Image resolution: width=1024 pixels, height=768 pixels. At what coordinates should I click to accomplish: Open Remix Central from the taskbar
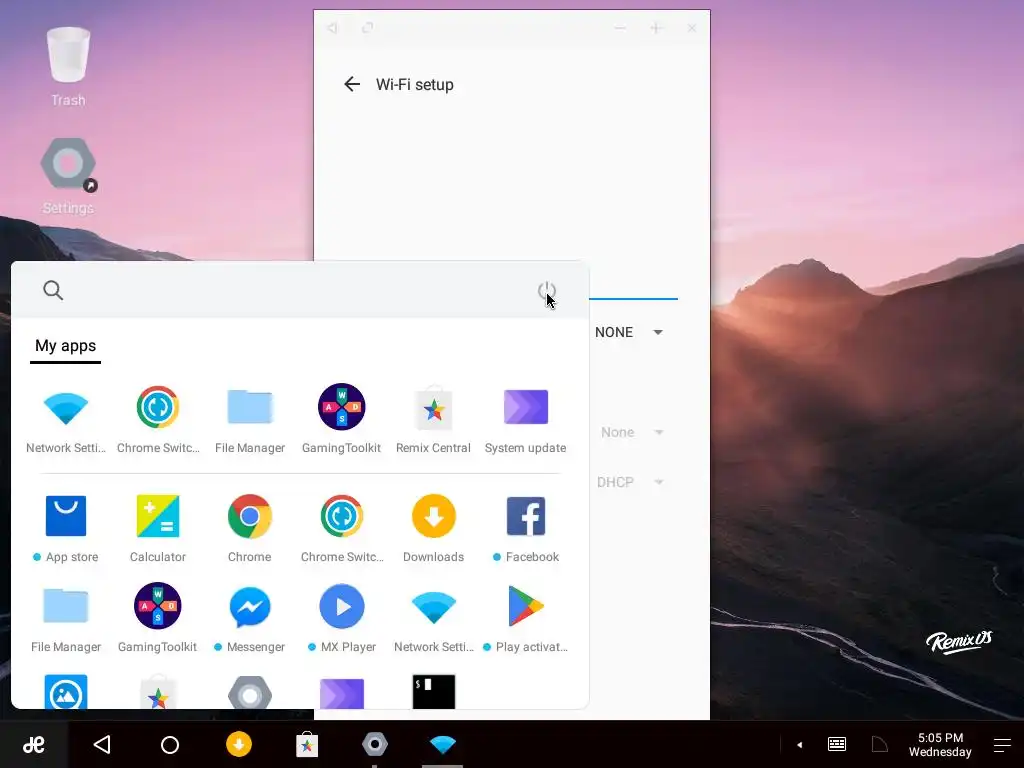(x=307, y=744)
